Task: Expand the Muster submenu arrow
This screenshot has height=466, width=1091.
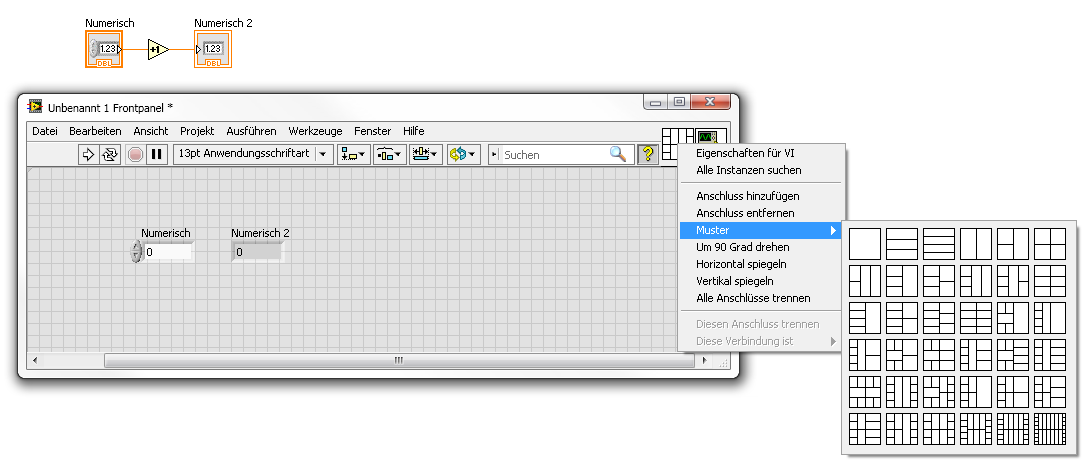Action: coord(833,230)
